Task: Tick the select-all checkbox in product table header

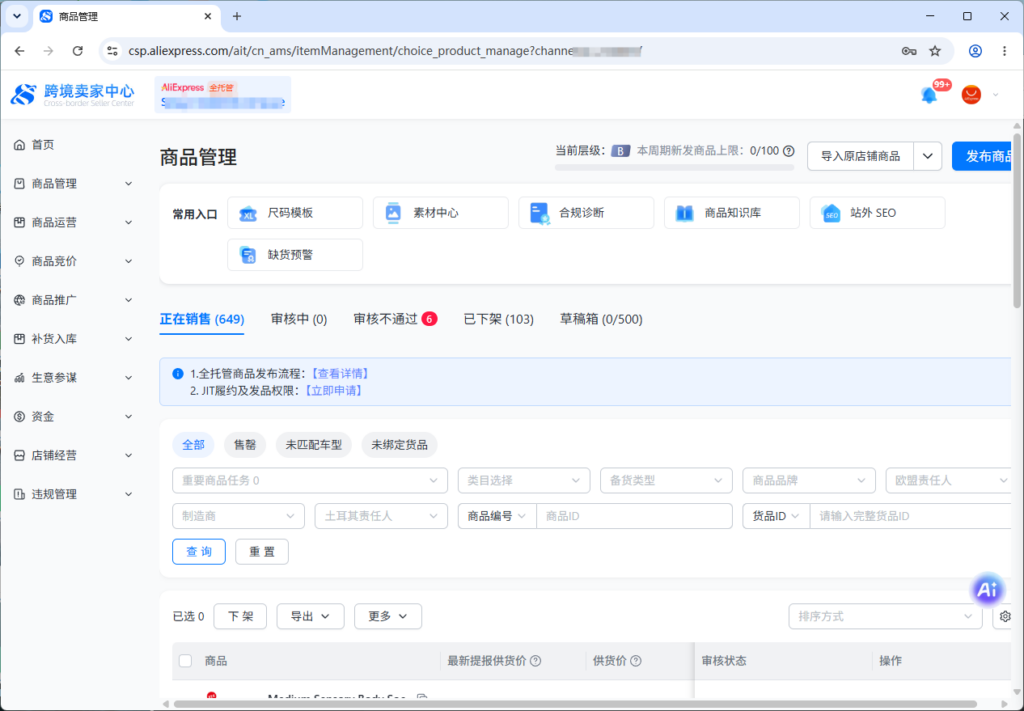Action: click(185, 661)
